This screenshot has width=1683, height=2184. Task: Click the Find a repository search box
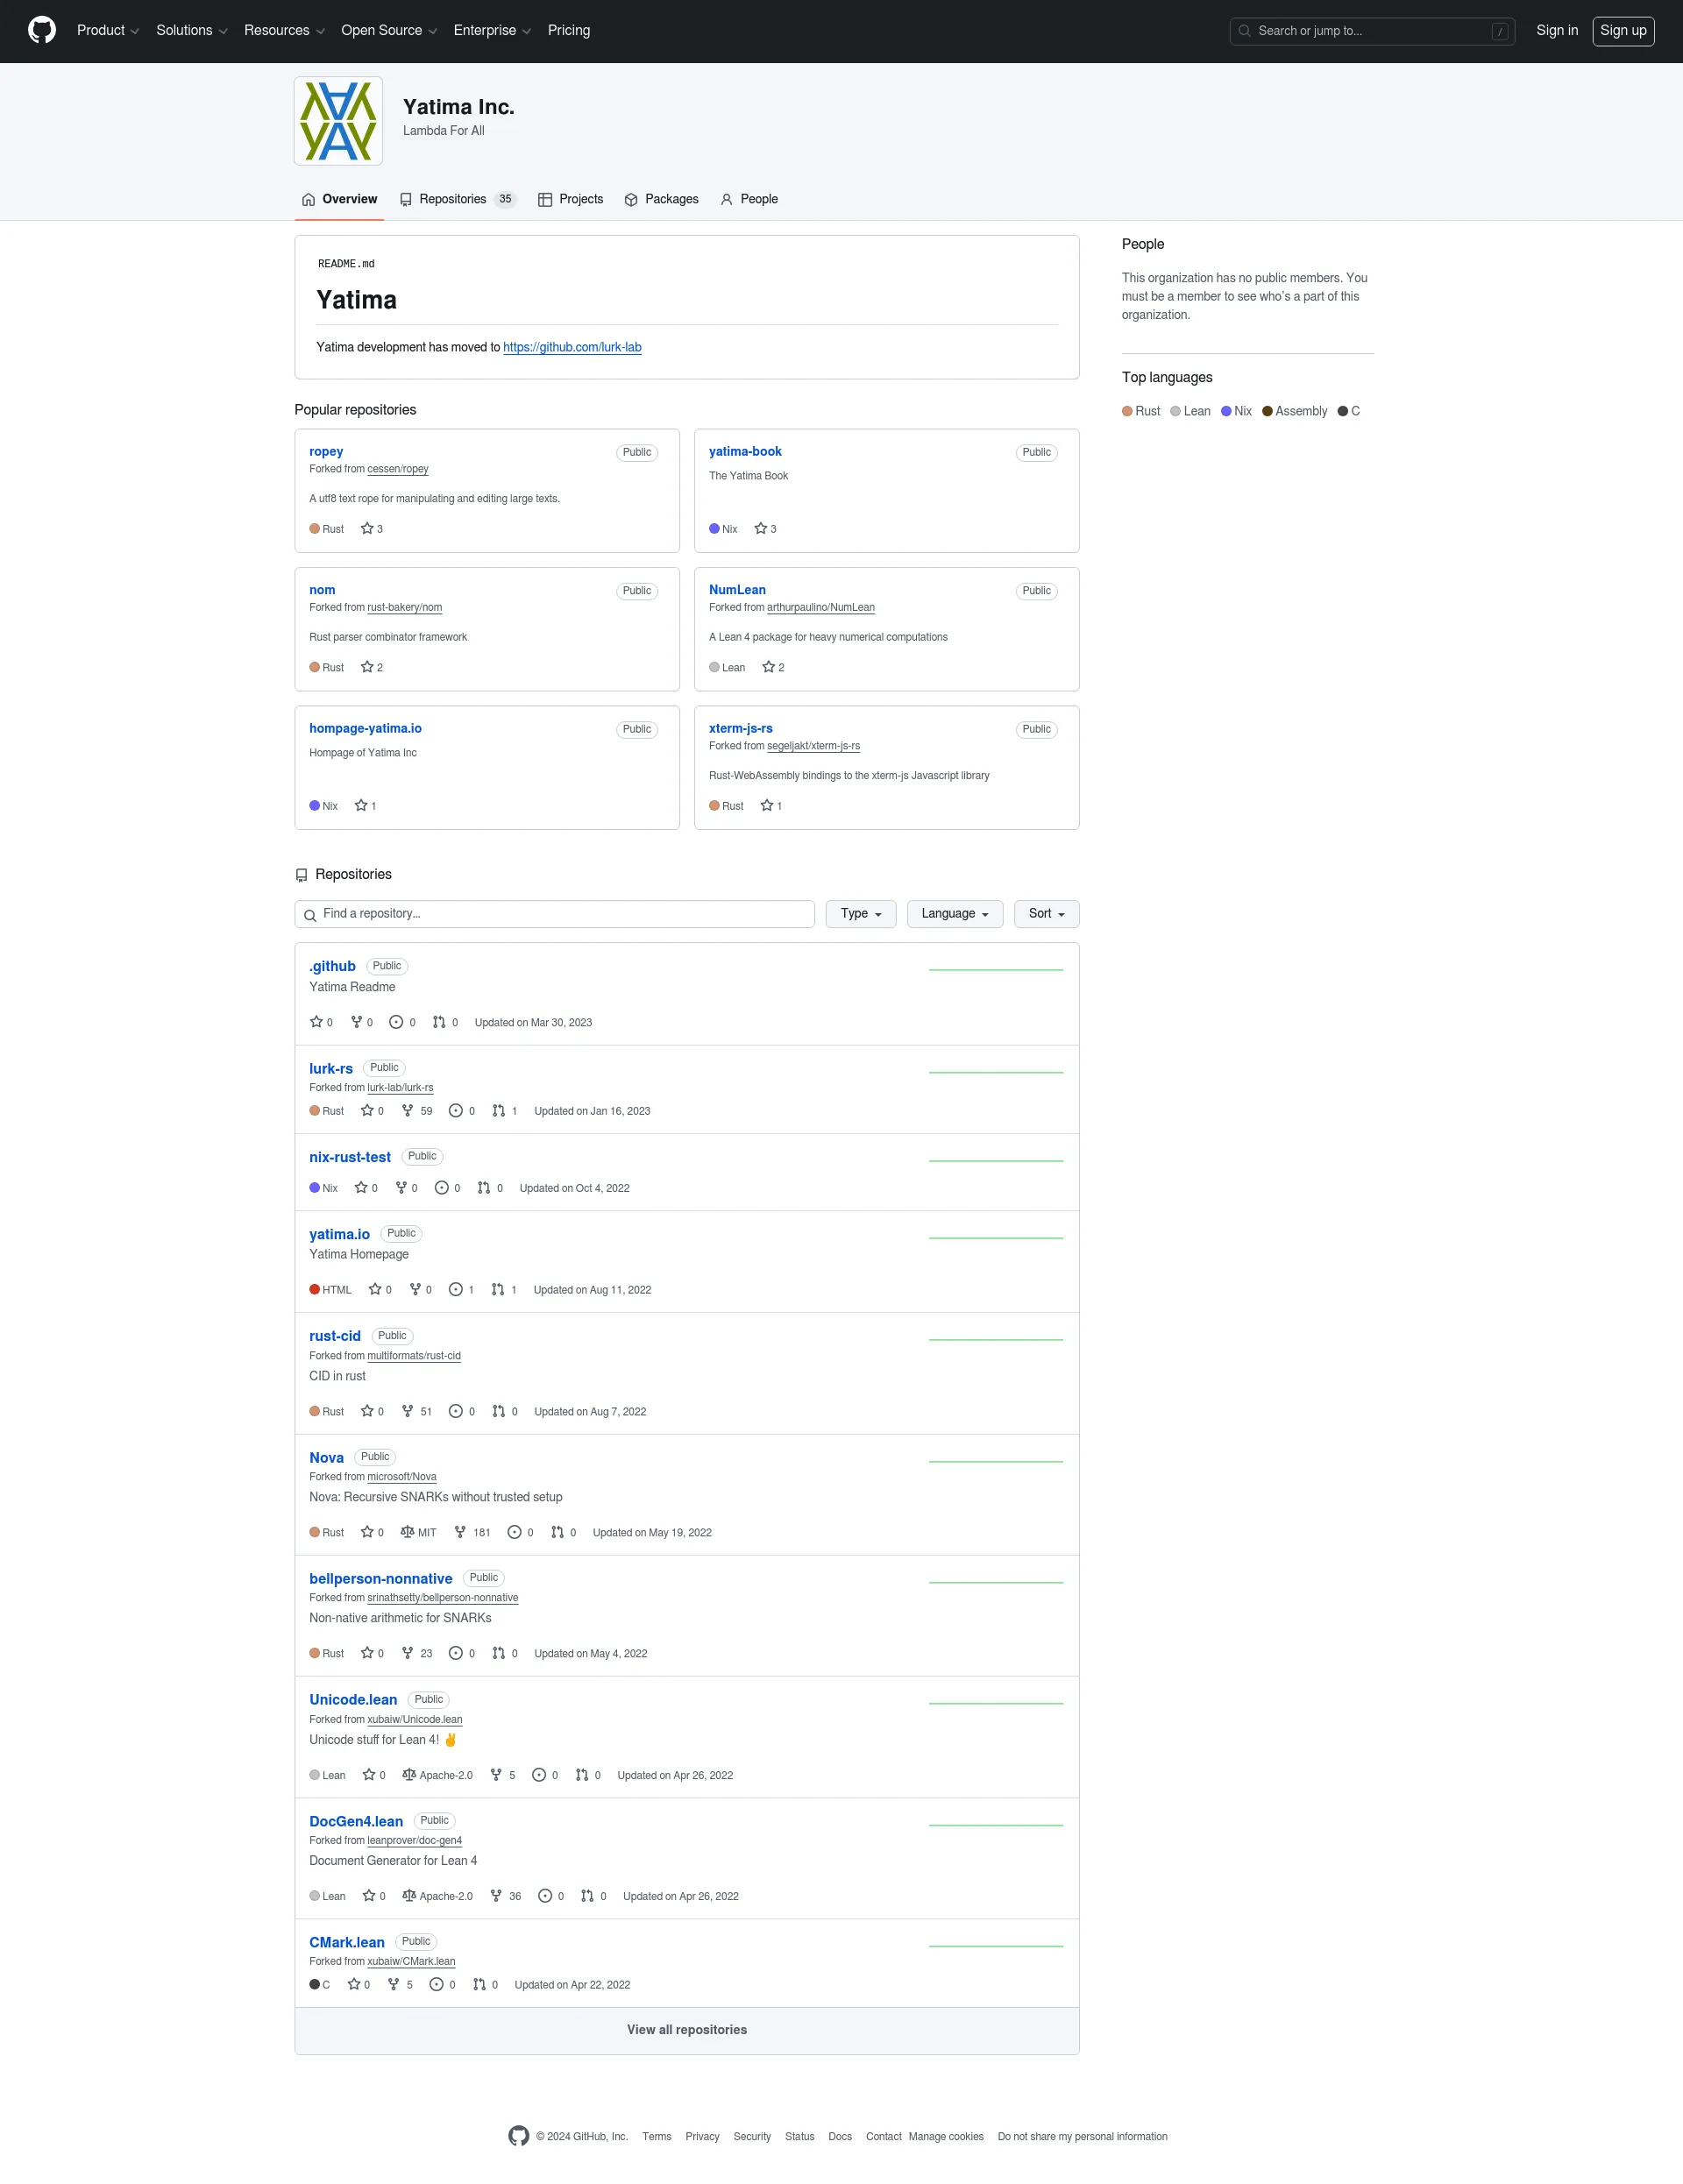coord(555,913)
